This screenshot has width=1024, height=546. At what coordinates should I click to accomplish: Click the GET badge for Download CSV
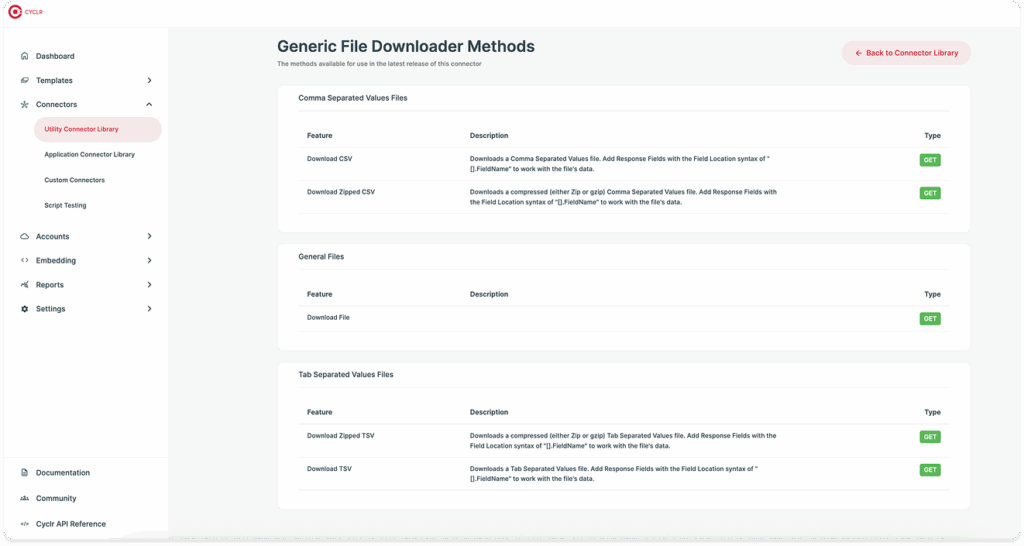point(930,160)
